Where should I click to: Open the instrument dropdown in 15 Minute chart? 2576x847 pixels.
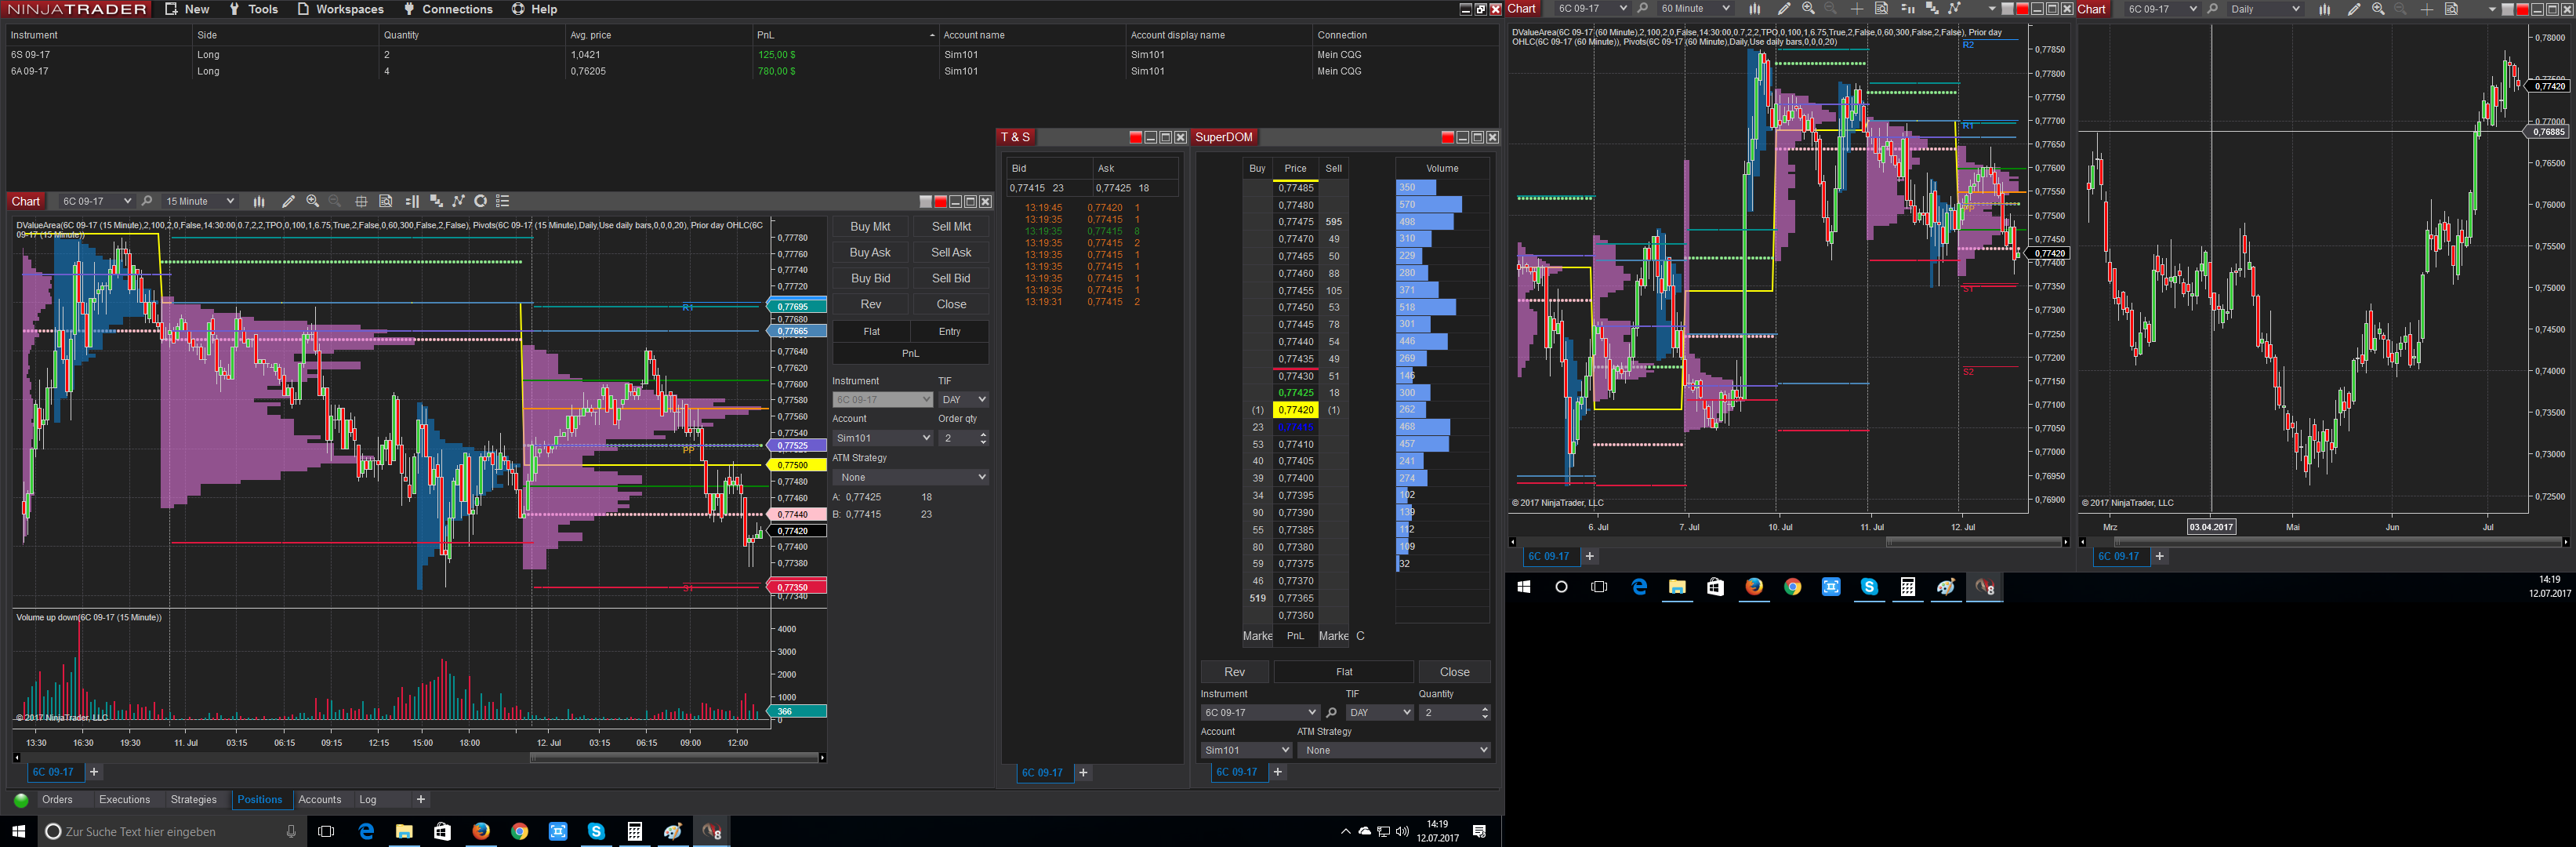click(96, 202)
